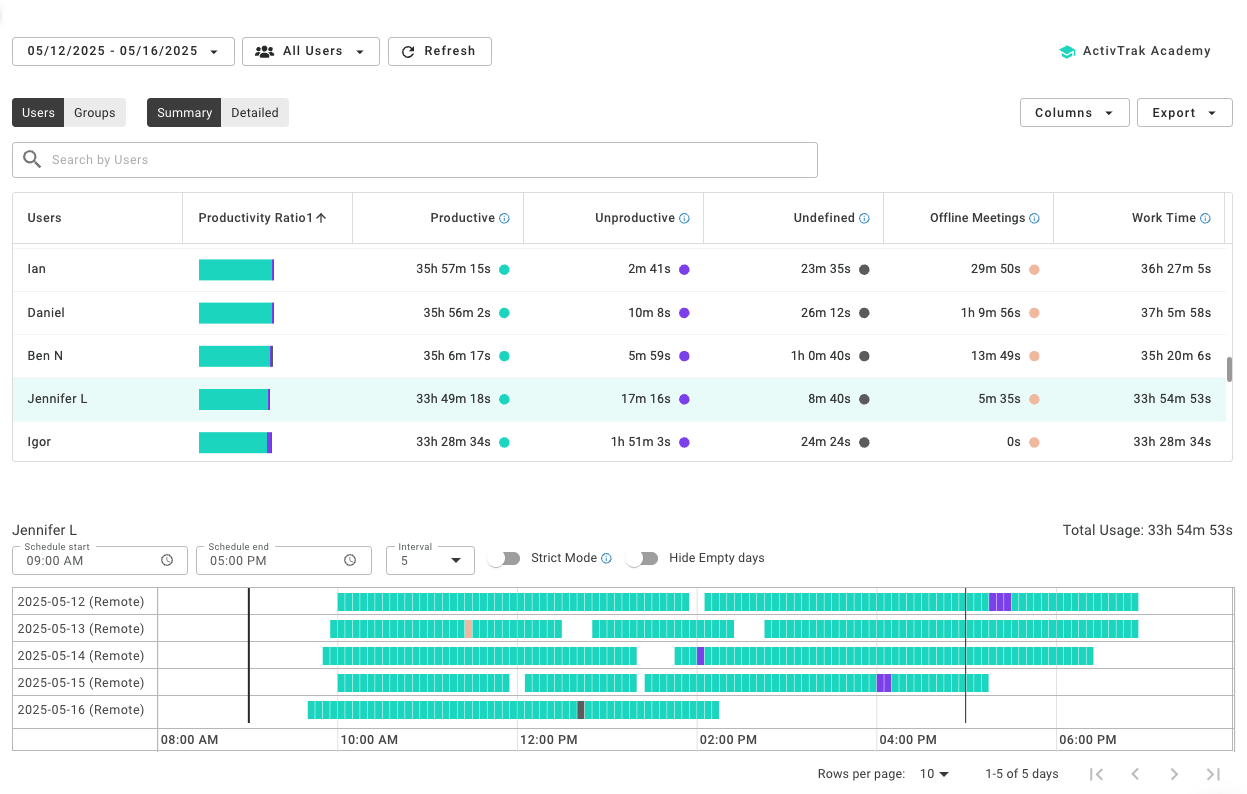The image size is (1247, 794).
Task: Click purple unproductive block on 2025-05-12 timeline
Action: [1000, 602]
